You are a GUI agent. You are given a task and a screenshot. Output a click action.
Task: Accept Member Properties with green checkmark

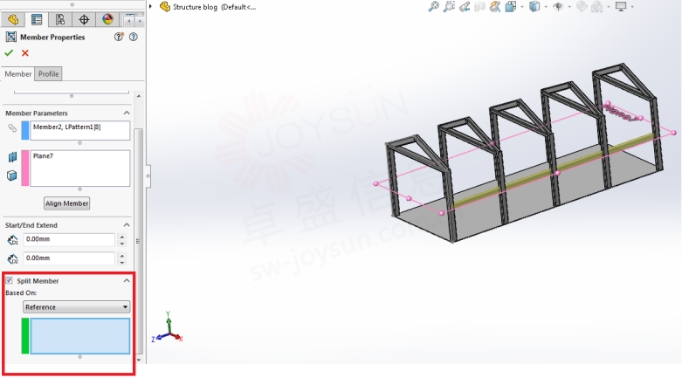coord(9,53)
